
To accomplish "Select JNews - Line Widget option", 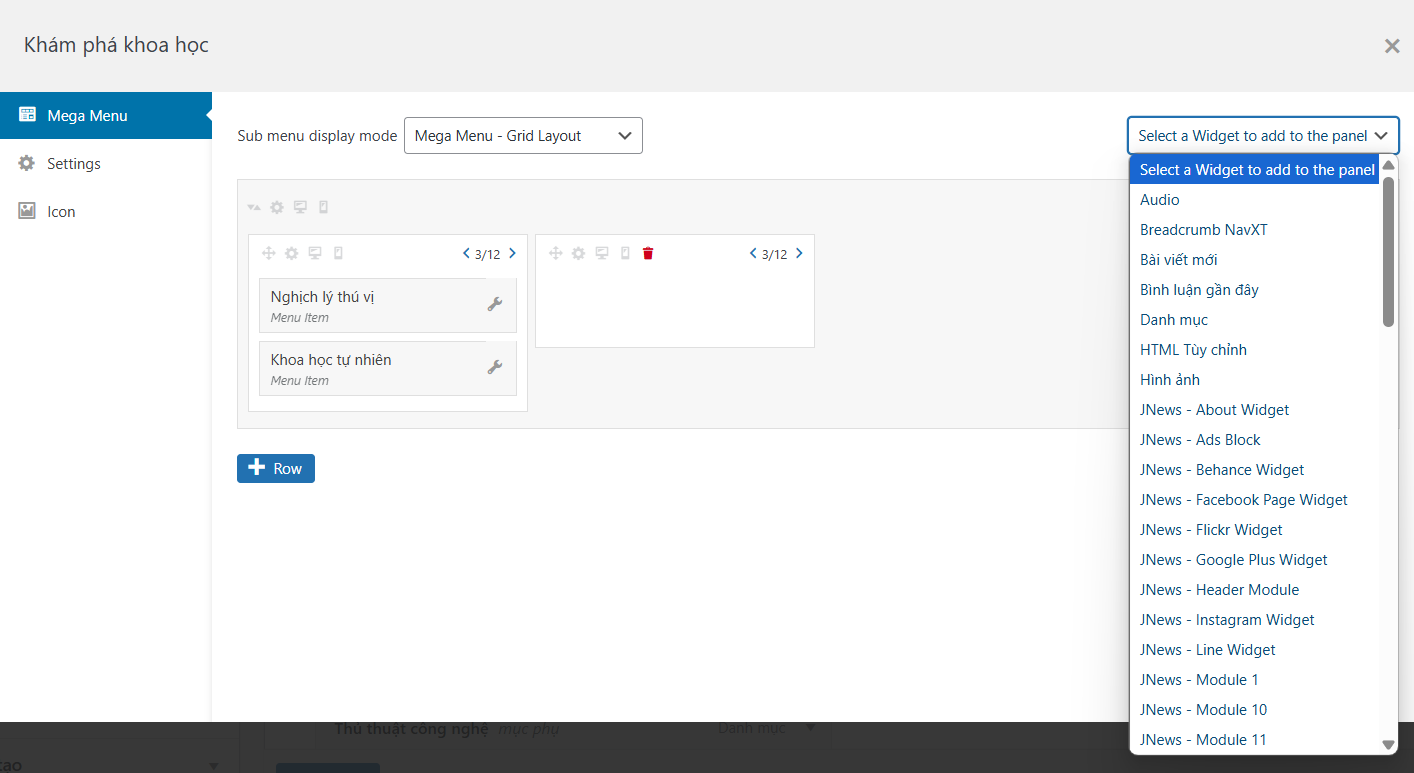I will click(1255, 650).
